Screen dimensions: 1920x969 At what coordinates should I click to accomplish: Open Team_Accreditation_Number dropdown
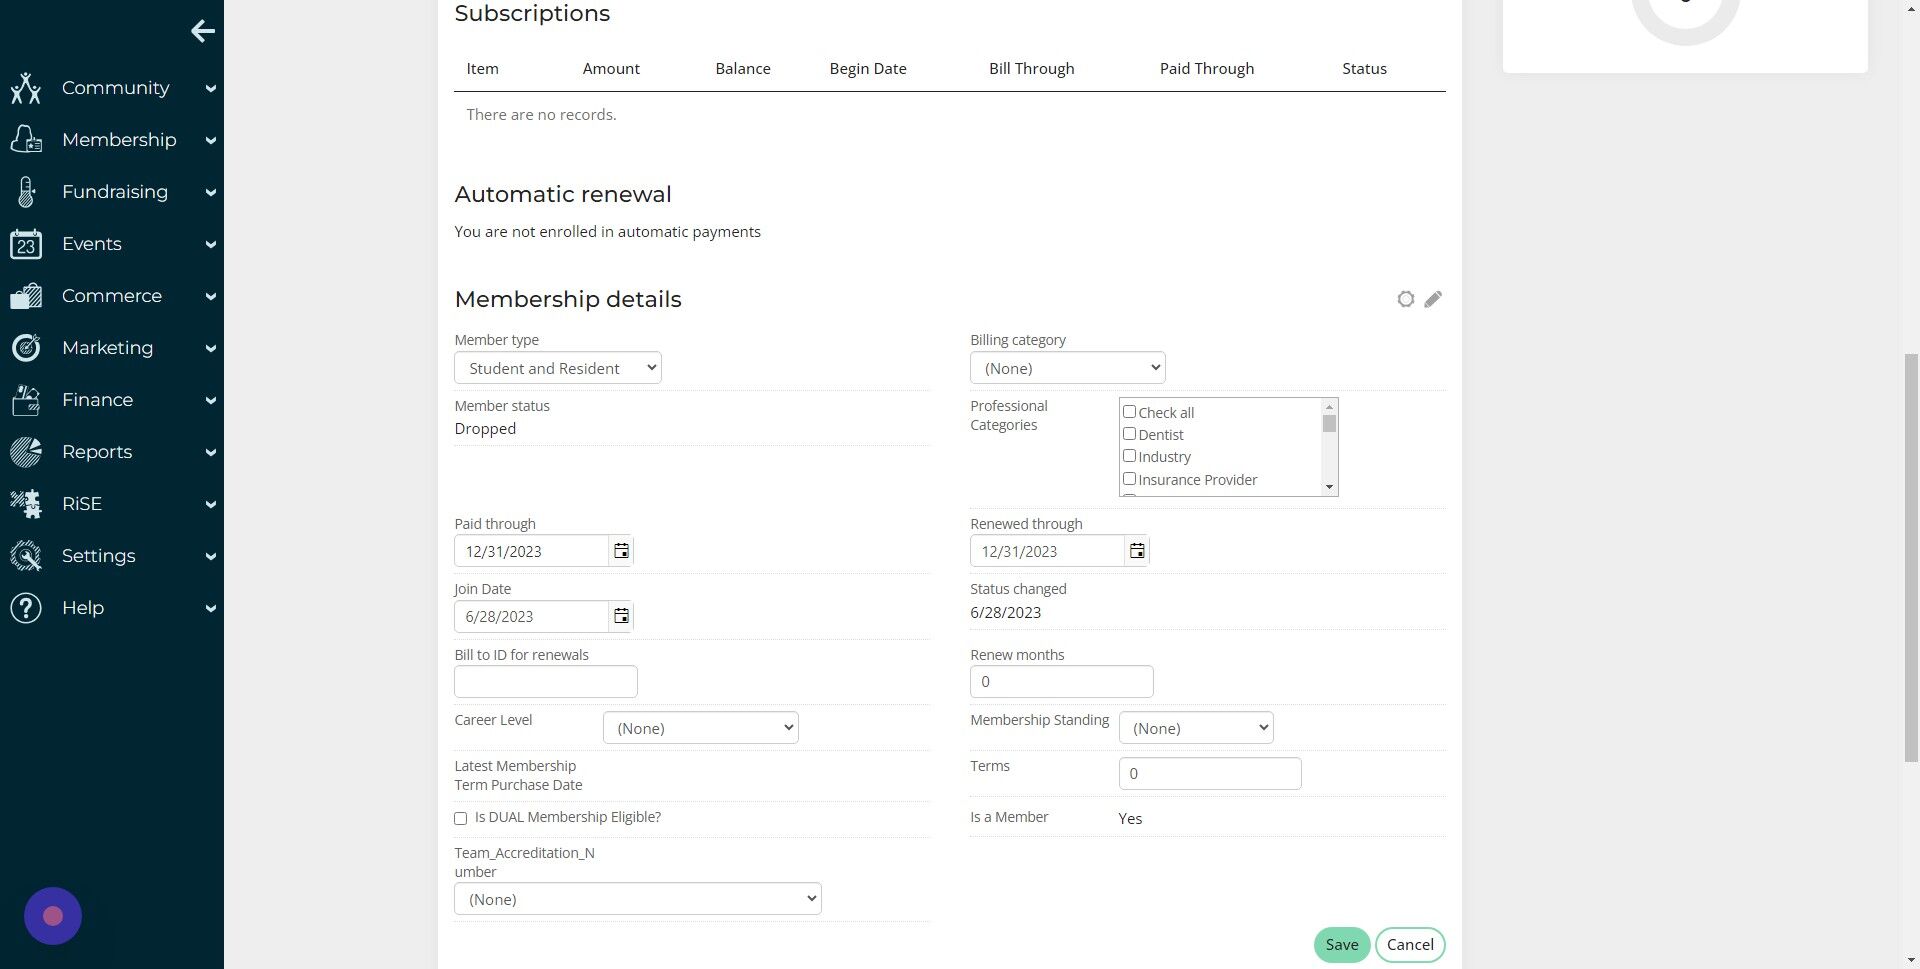[638, 899]
